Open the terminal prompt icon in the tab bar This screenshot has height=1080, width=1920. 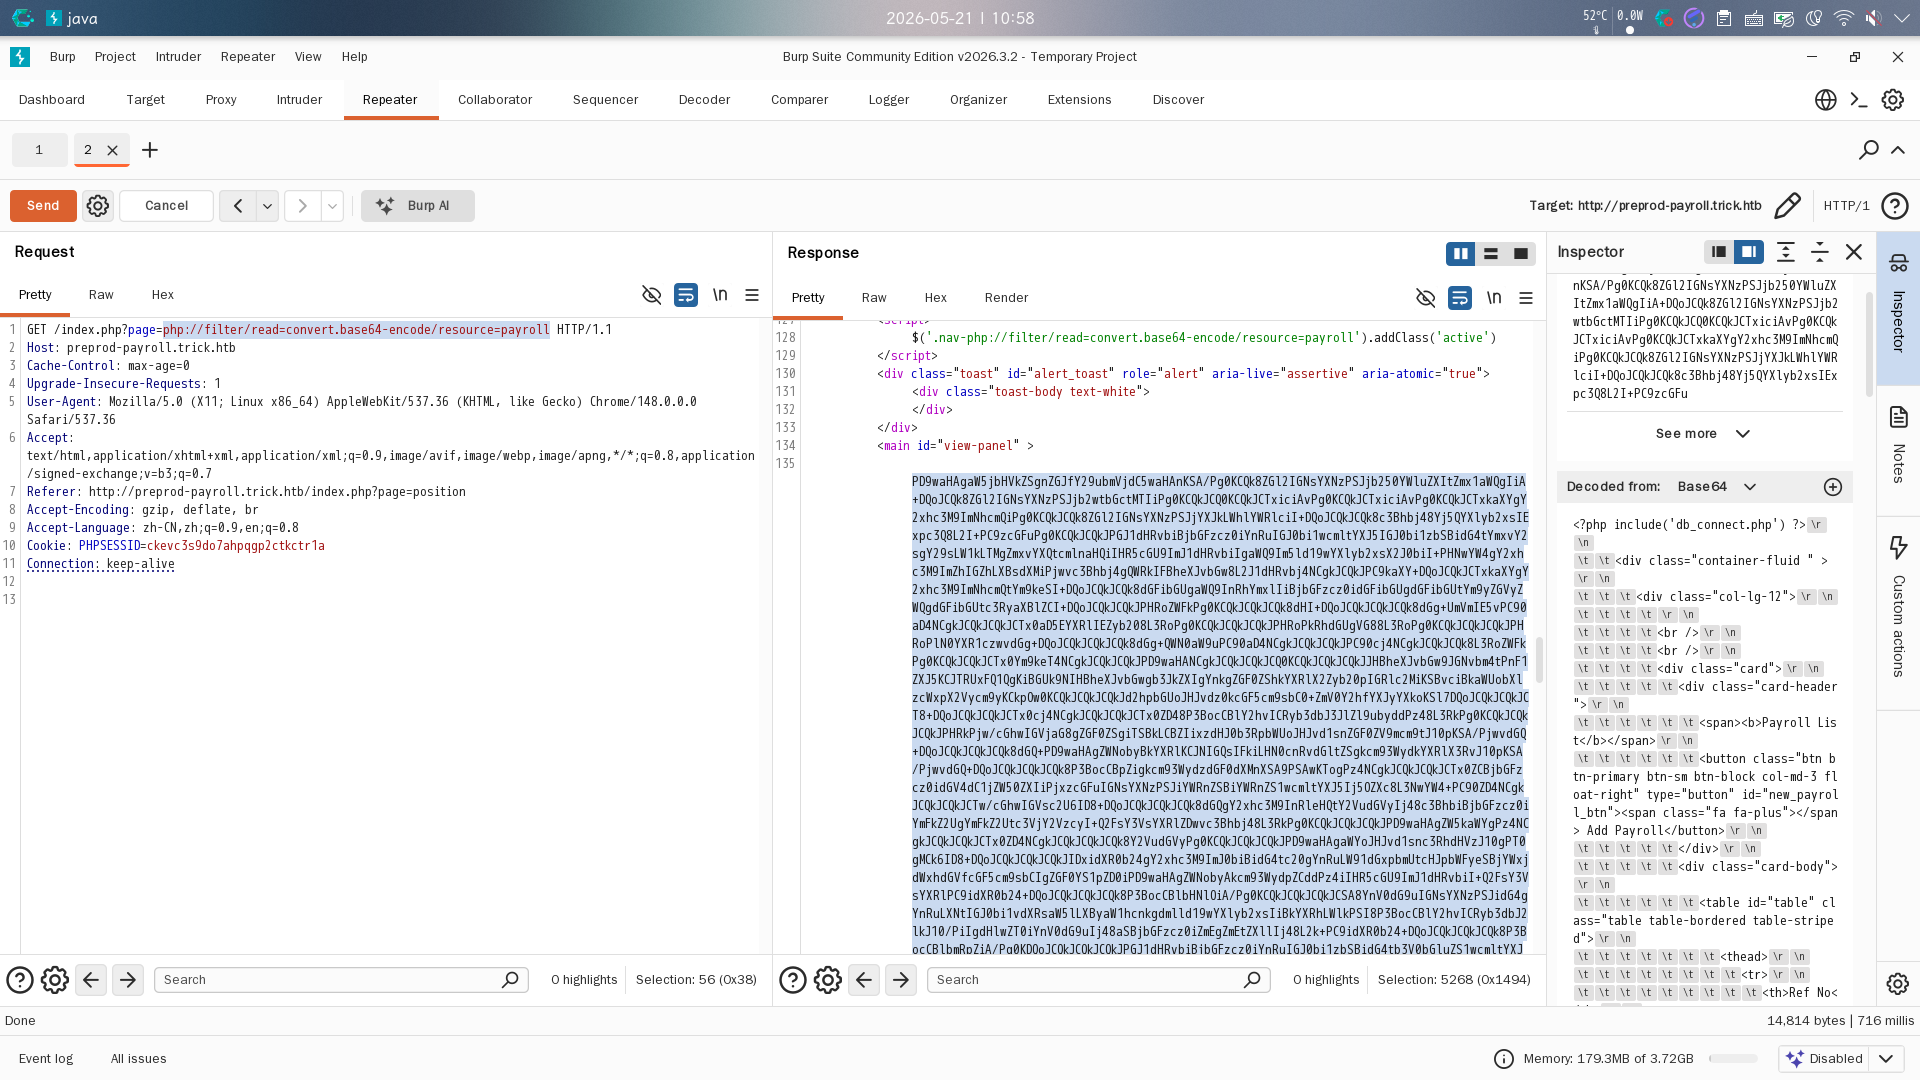pyautogui.click(x=1859, y=100)
